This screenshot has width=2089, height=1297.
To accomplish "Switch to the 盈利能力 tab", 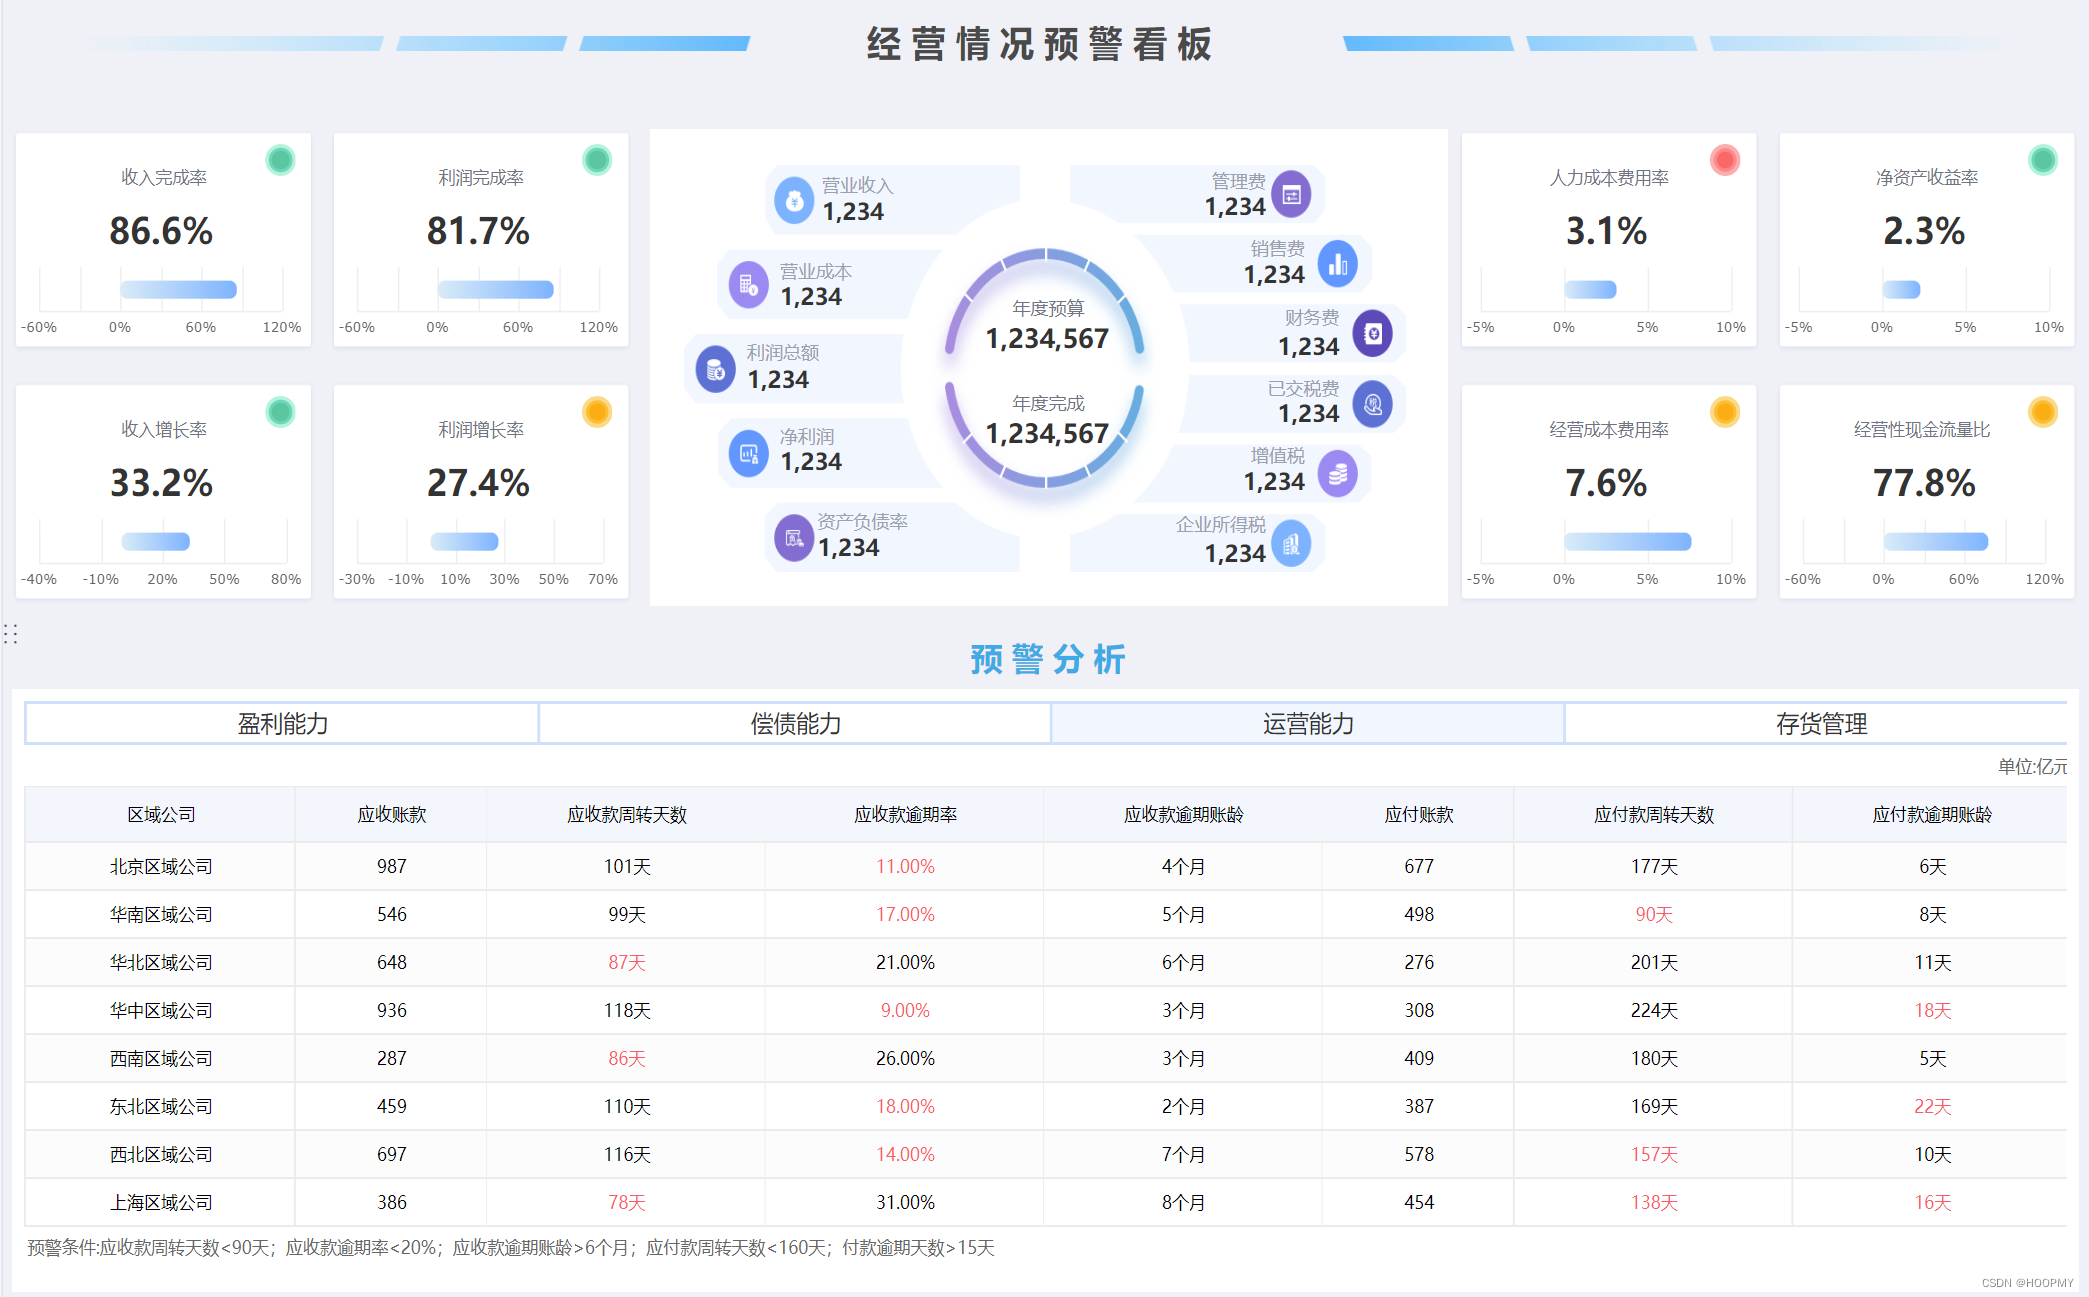I will click(x=282, y=724).
